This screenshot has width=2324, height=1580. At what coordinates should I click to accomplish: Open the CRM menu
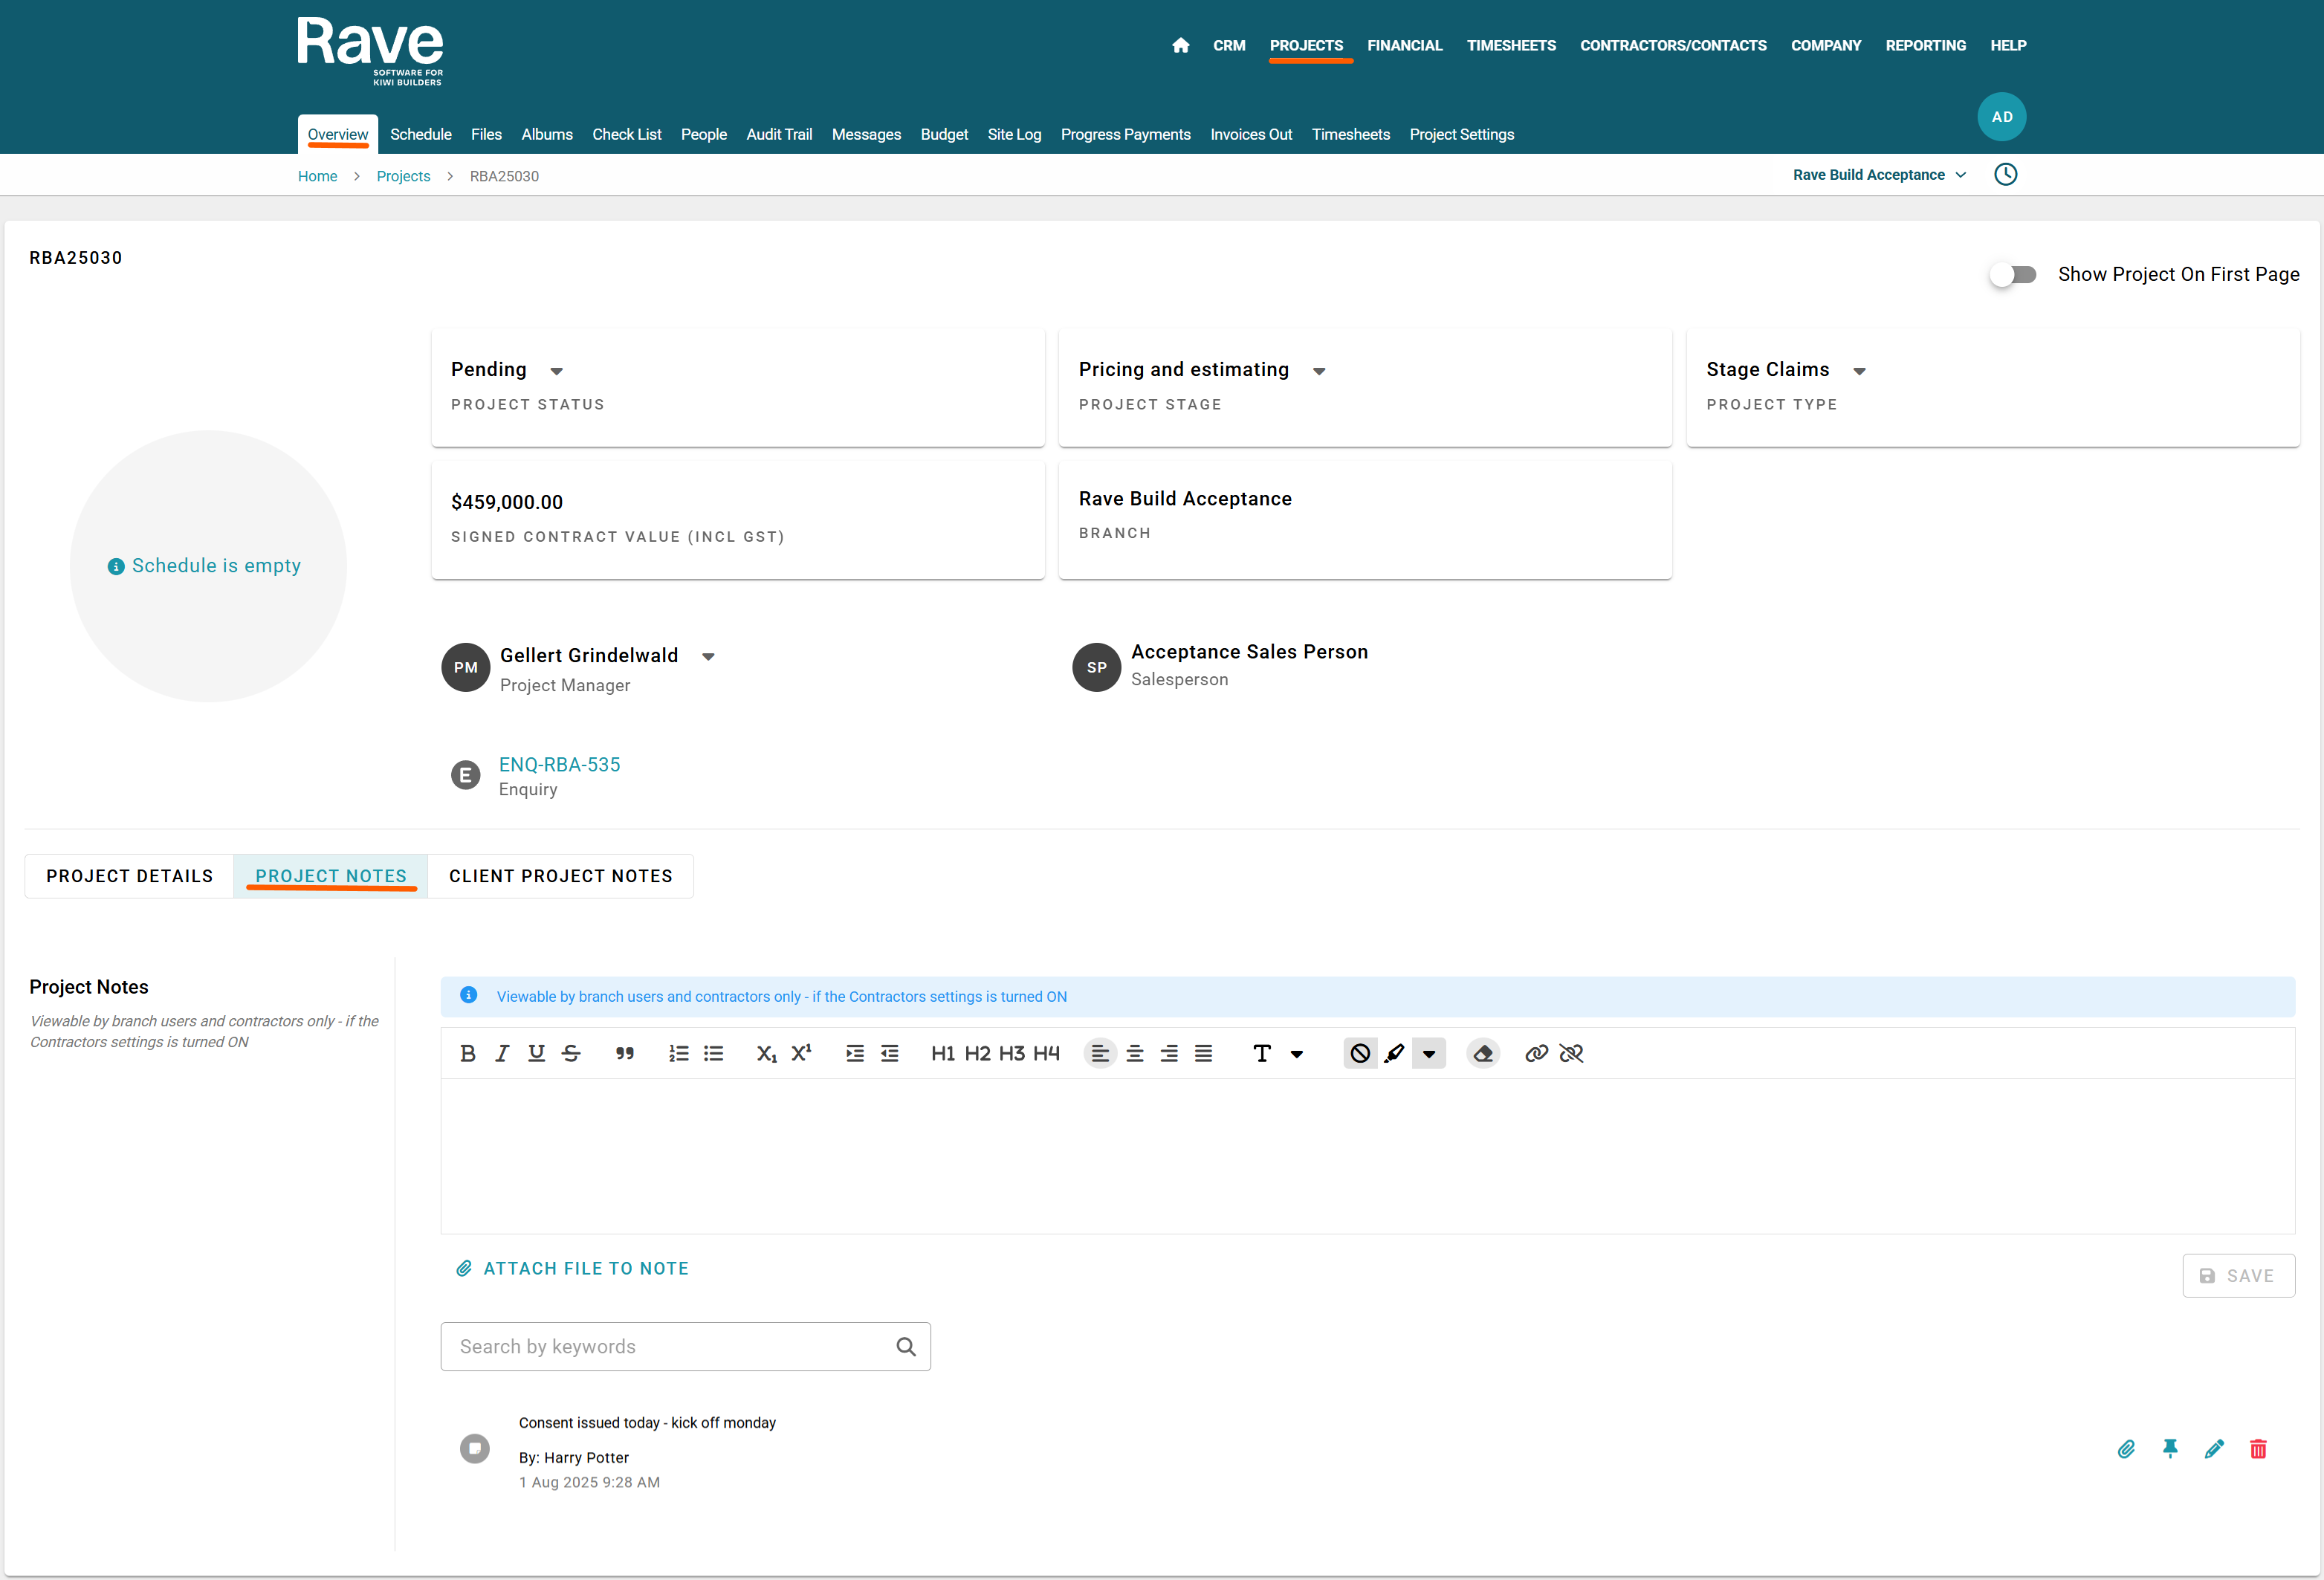click(x=1229, y=45)
